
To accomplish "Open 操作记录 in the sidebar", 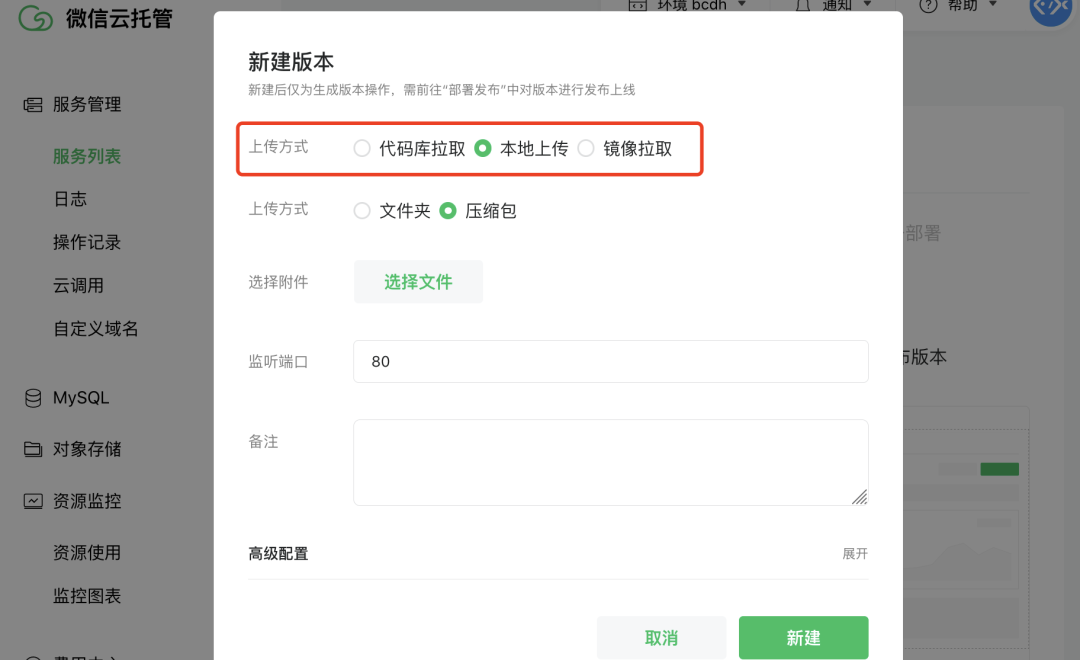I will (x=87, y=242).
